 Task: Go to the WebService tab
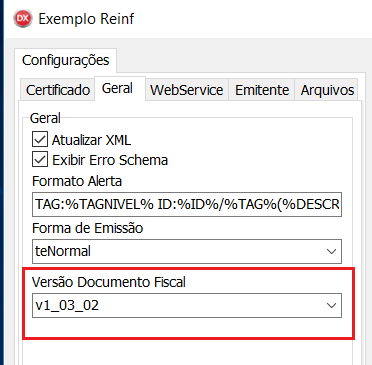click(187, 90)
